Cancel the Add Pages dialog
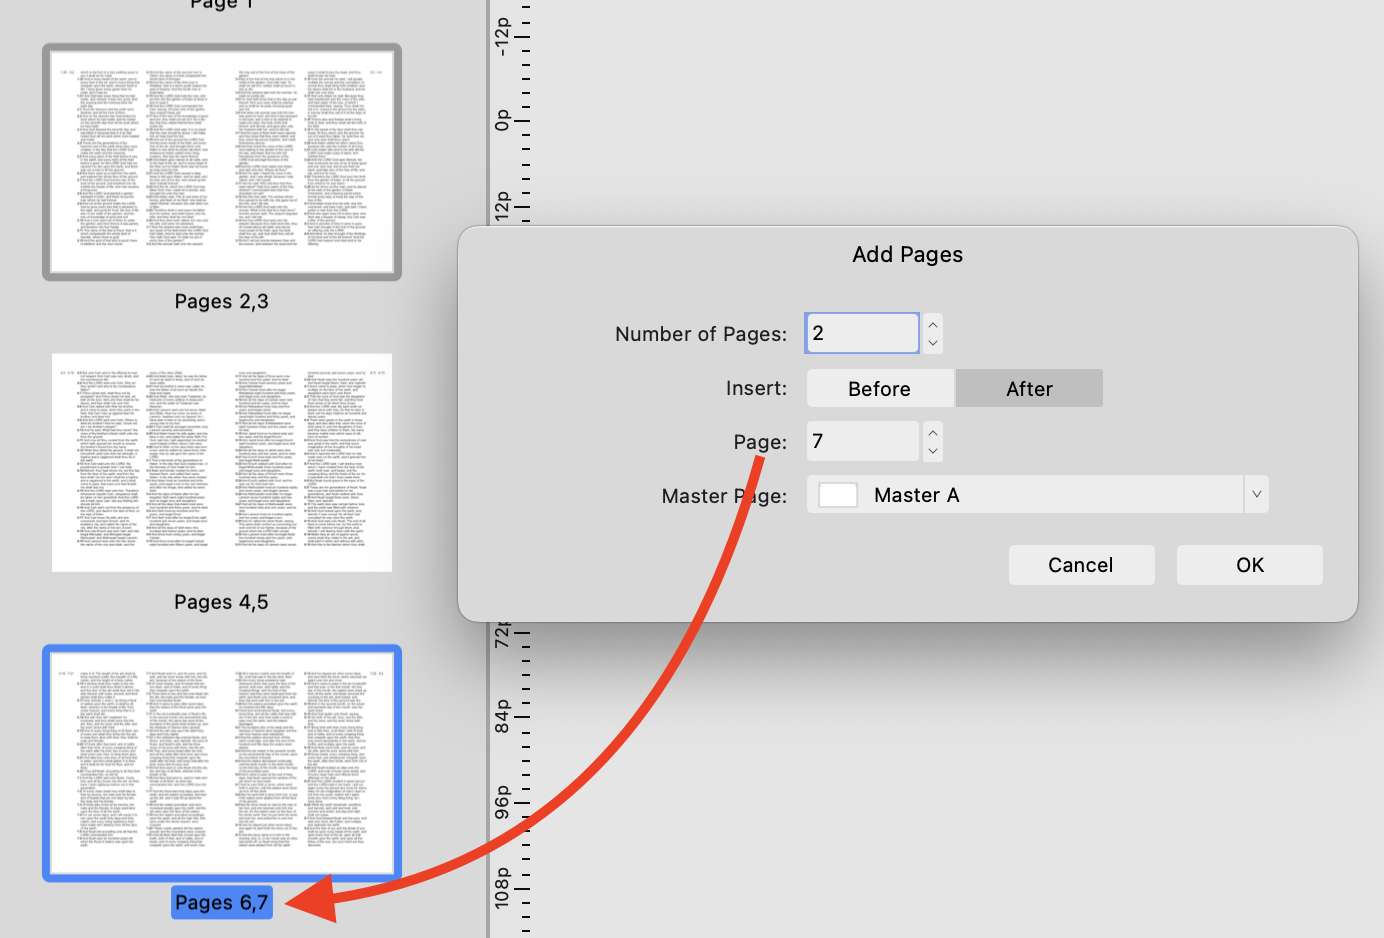Screen dimensions: 1384x938 pyautogui.click(x=1081, y=565)
